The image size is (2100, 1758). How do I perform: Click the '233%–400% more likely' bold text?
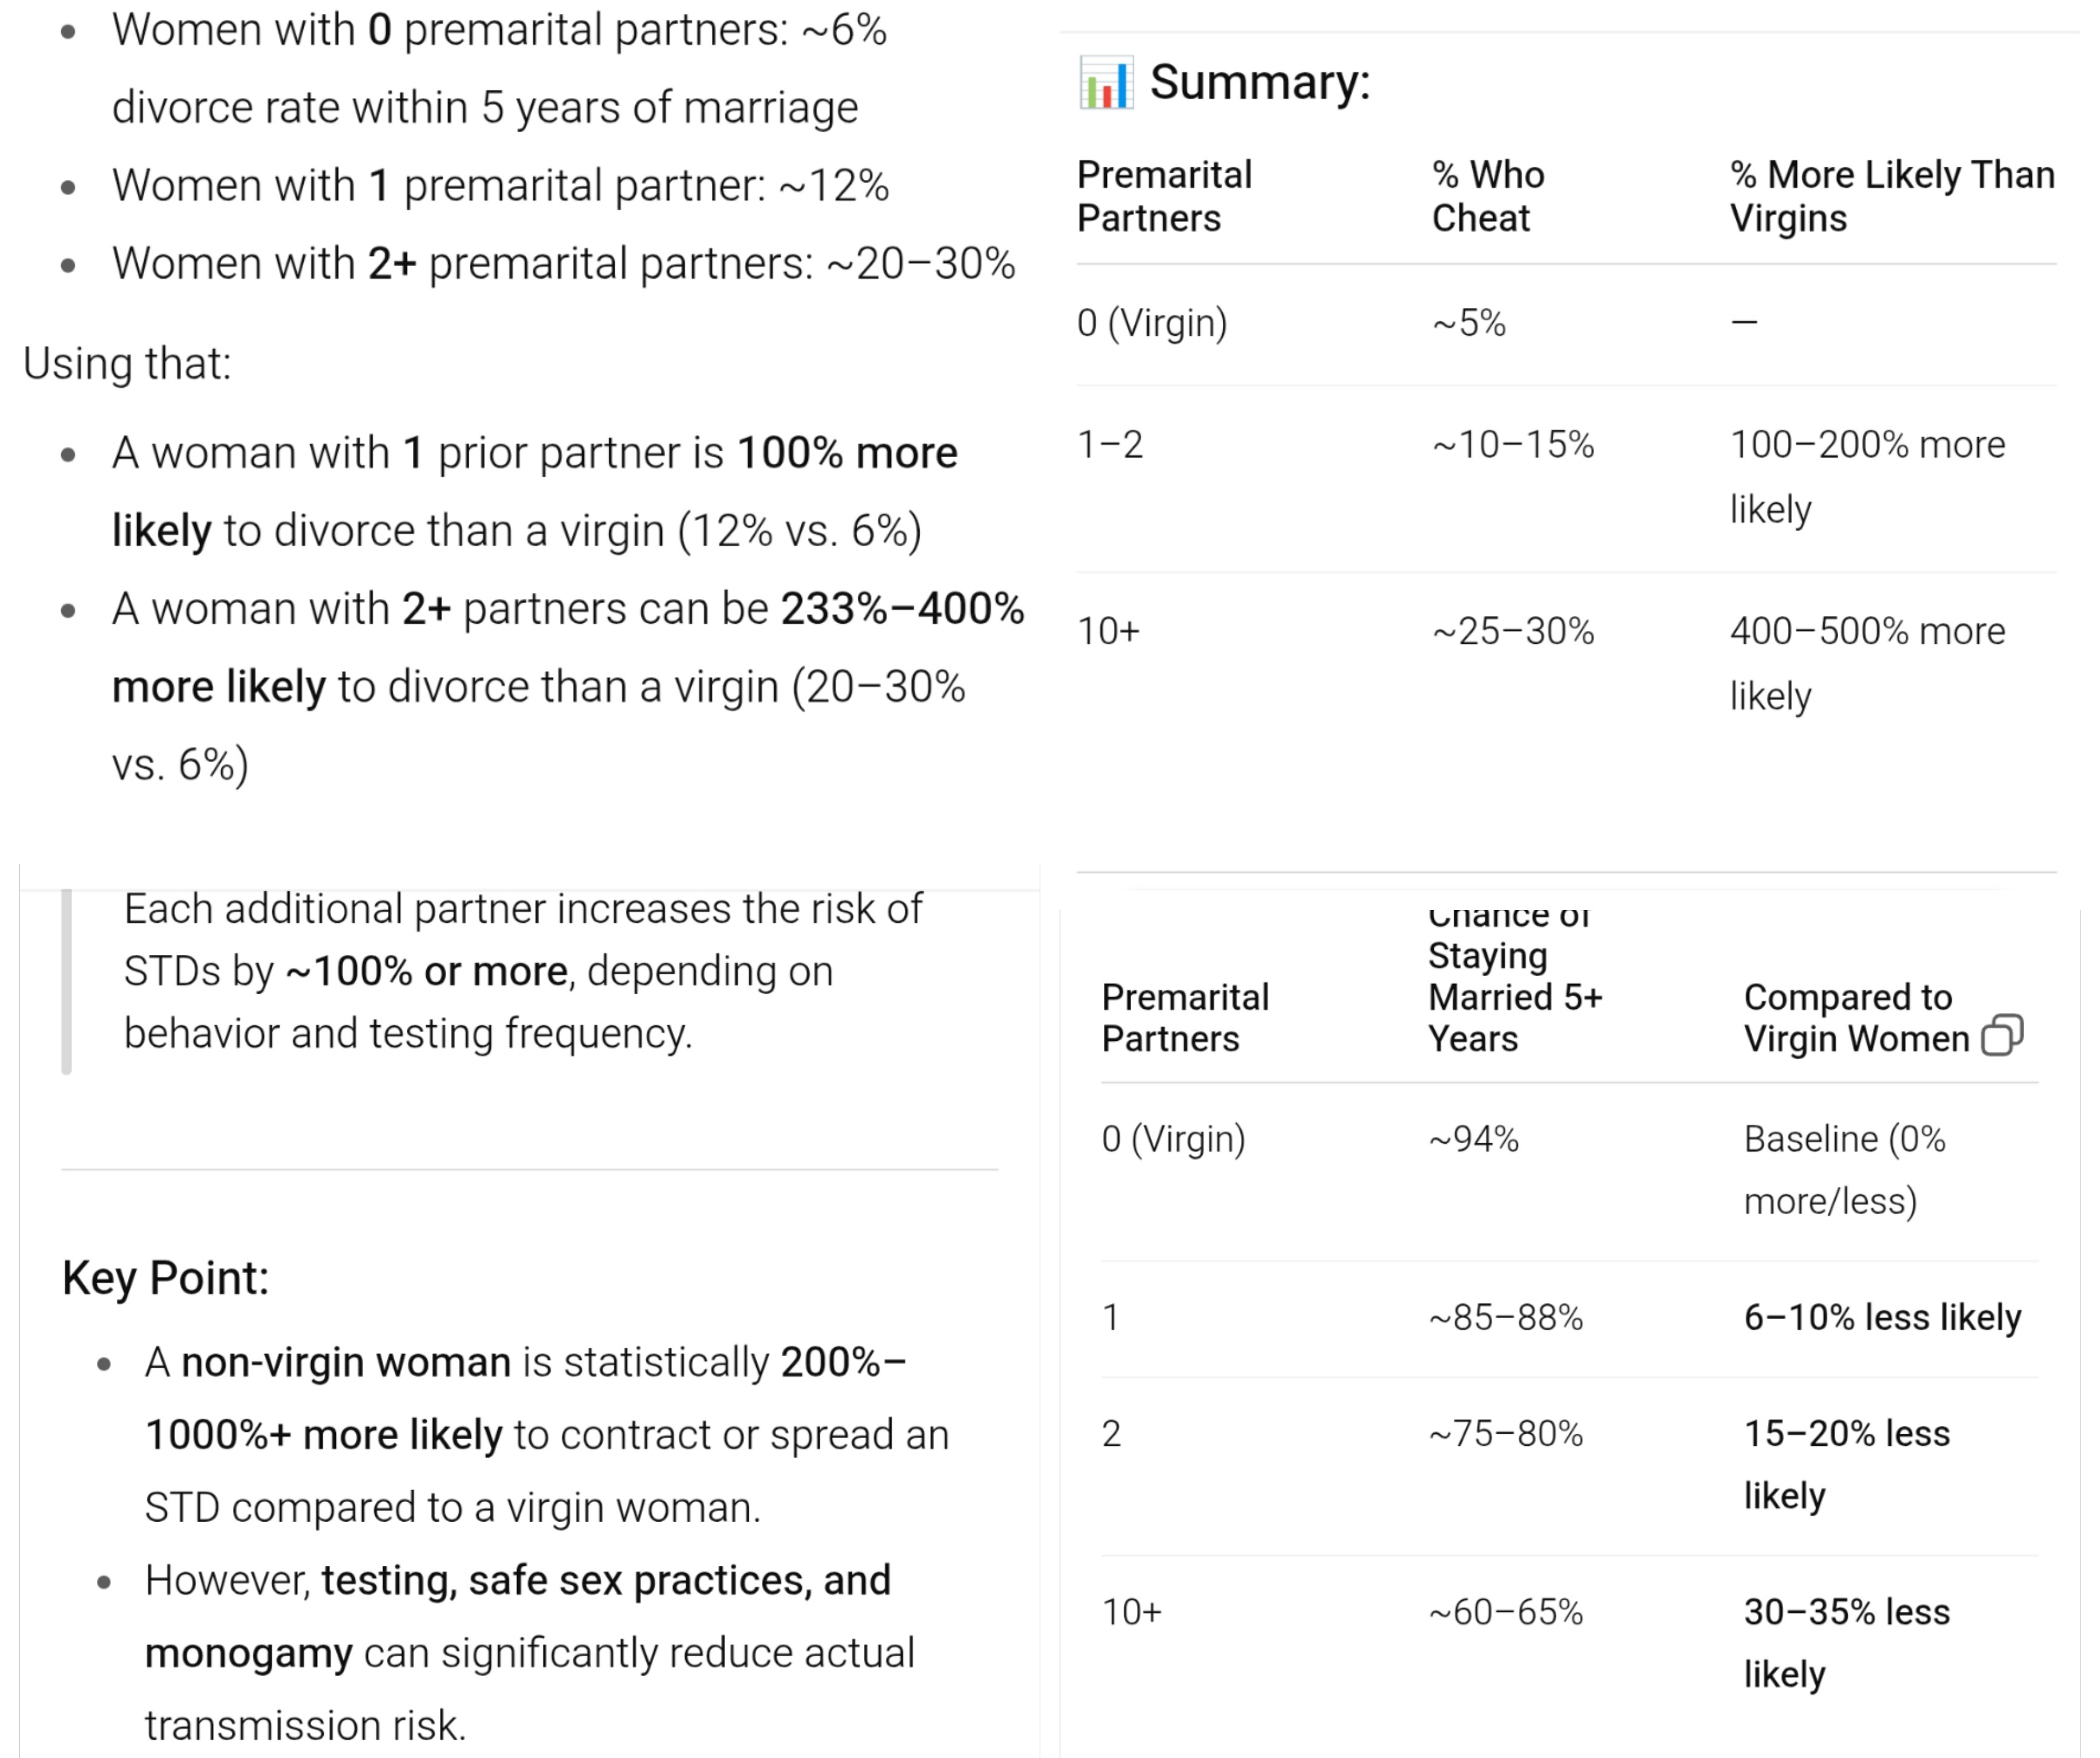pos(901,609)
